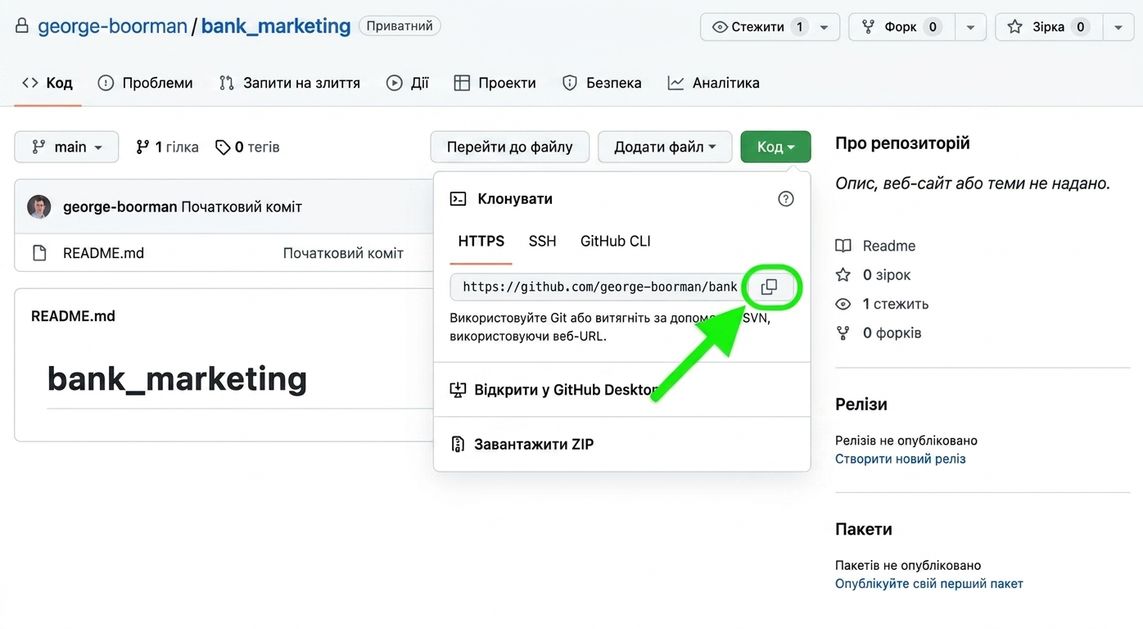This screenshot has width=1143, height=629.
Task: Click the Початковий коміт text in README.md row
Action: (x=343, y=253)
